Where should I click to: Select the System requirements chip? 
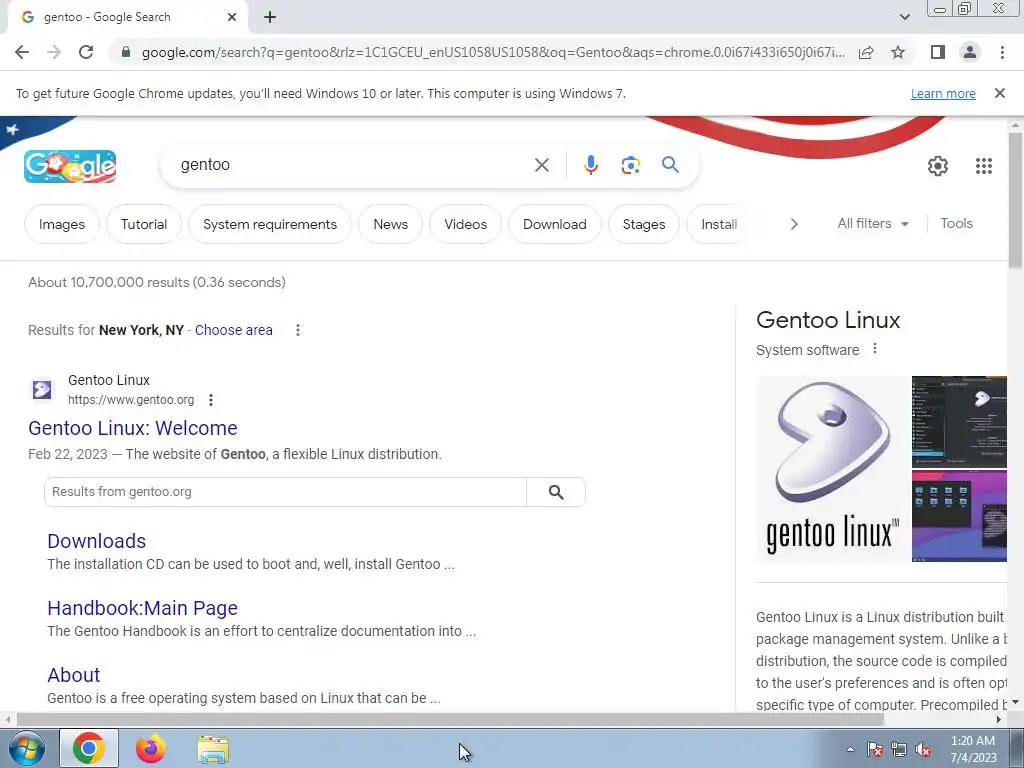pyautogui.click(x=270, y=224)
